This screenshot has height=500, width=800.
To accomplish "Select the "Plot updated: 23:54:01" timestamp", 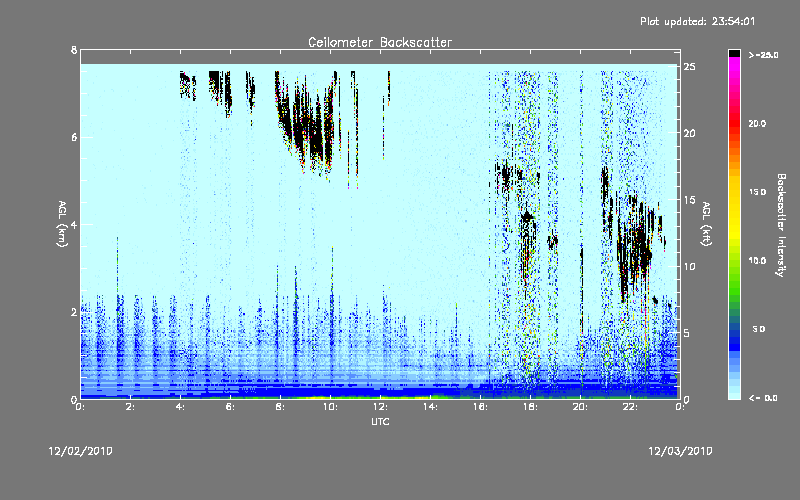I will 697,21.
